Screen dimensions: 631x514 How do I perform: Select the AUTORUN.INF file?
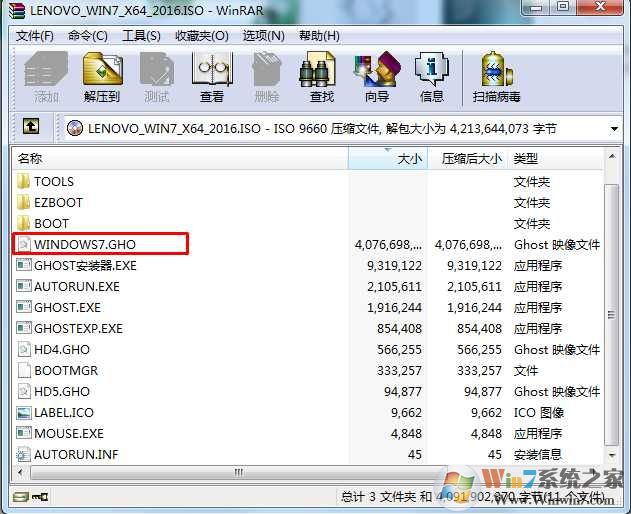point(76,455)
